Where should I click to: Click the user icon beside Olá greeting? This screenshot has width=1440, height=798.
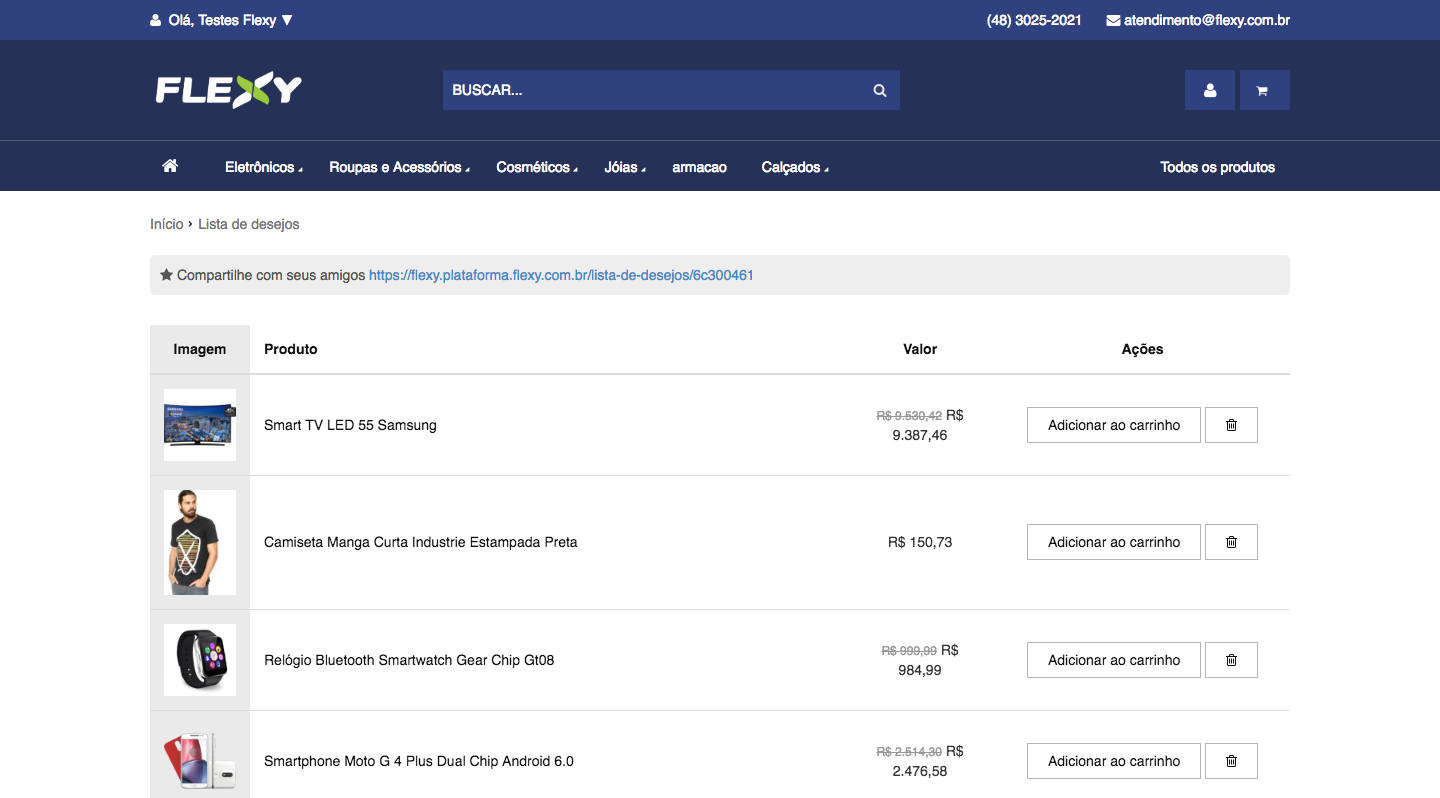point(155,20)
